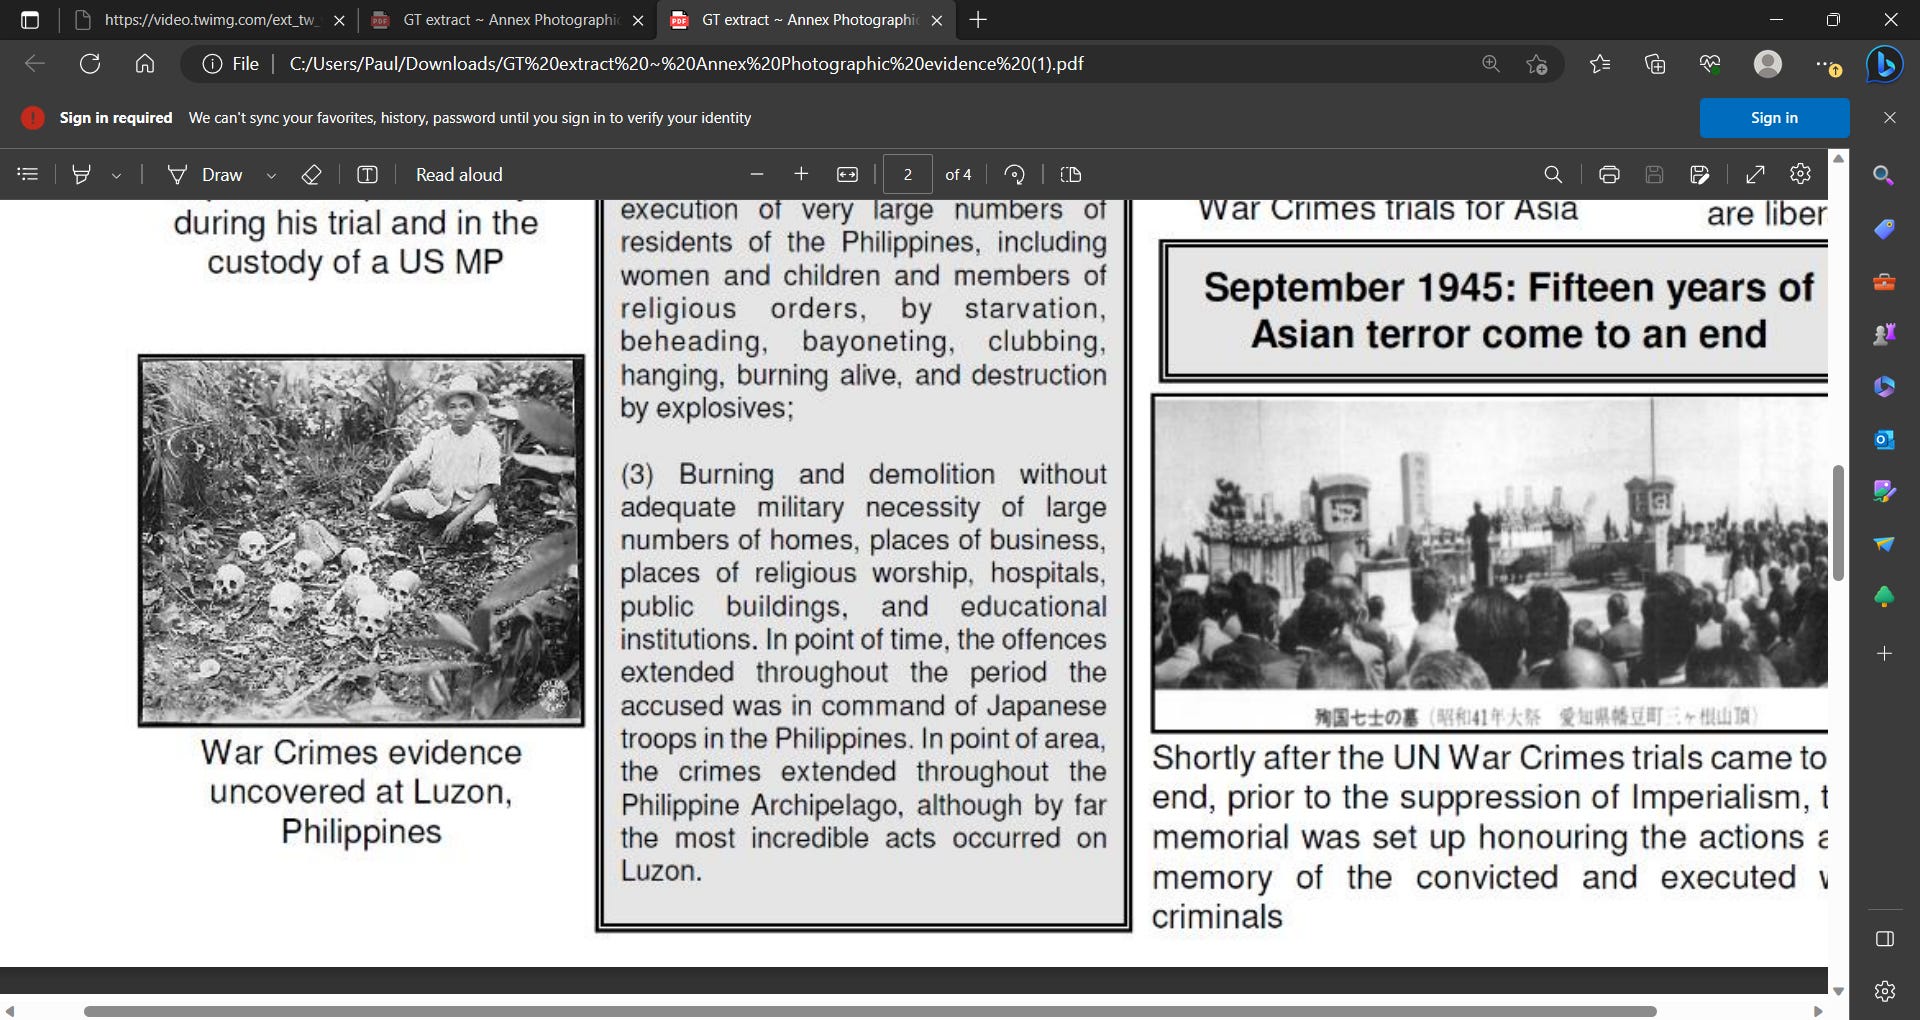
Task: Open sidebar green tree icon
Action: 1884,597
